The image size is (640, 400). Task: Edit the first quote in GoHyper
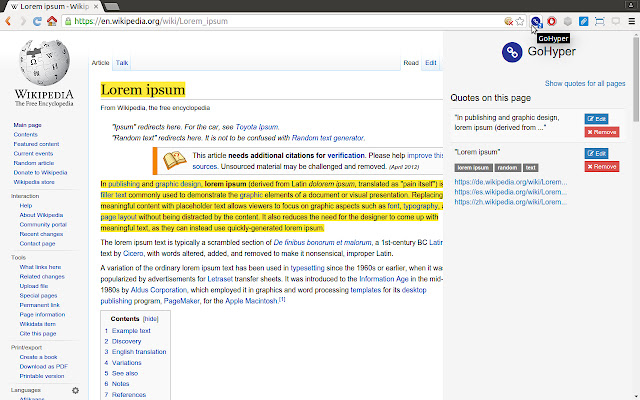tap(596, 119)
